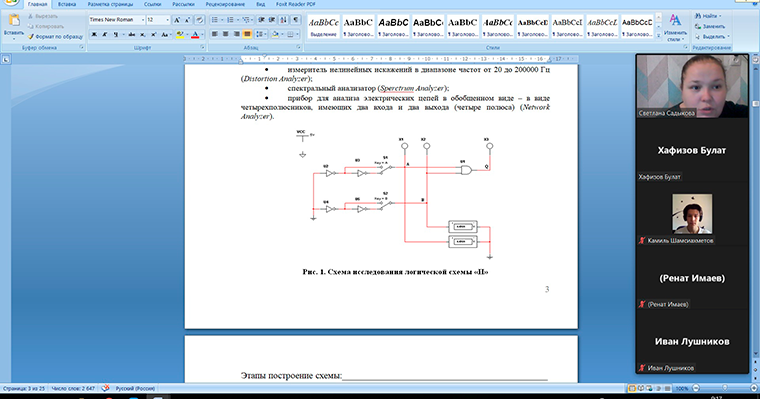Screen dimensions: 760x399
Task: Click the Cut (Вырезать) command
Action: pos(43,16)
